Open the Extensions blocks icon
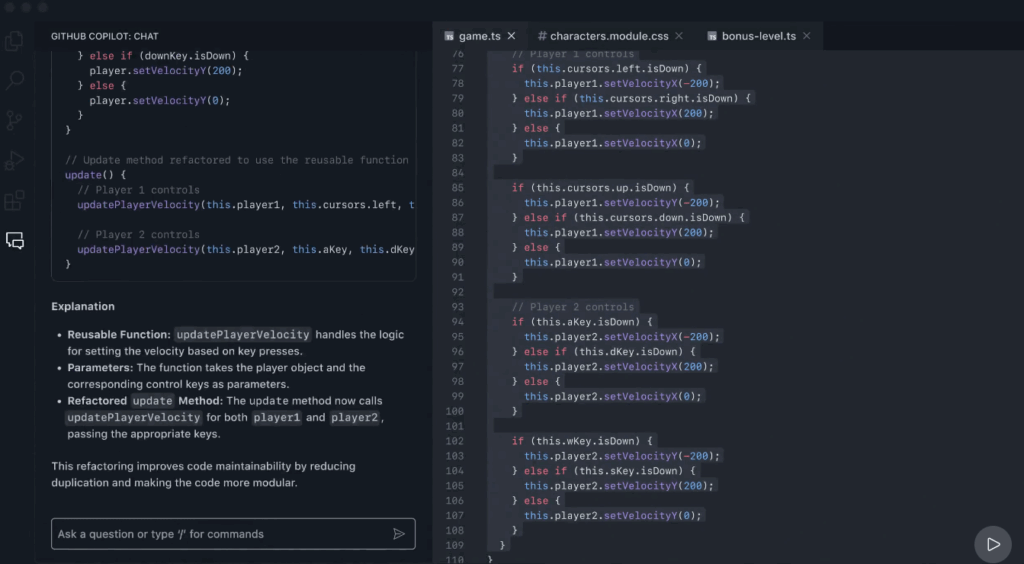Screen dimensions: 1024x564 click(x=14, y=200)
